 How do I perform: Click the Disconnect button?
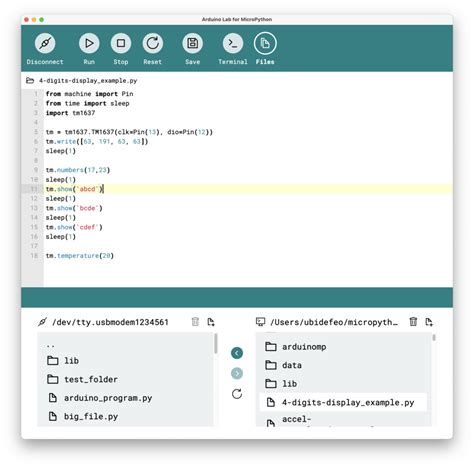(45, 43)
